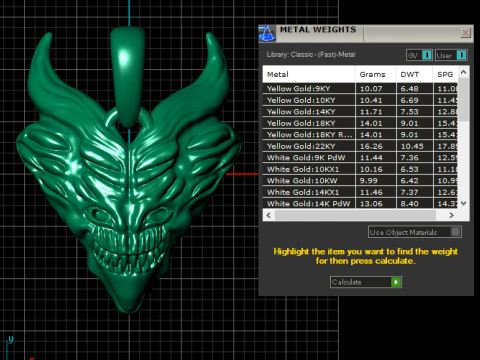Click the Library: Classic - (Fast)-Metal label
Image resolution: width=480 pixels, height=360 pixels.
click(311, 54)
